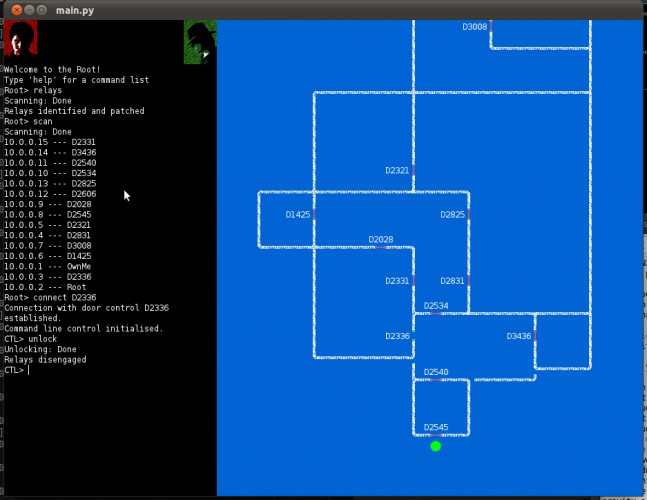The height and width of the screenshot is (500, 647).
Task: Click door label D3436 on the map
Action: (x=519, y=336)
